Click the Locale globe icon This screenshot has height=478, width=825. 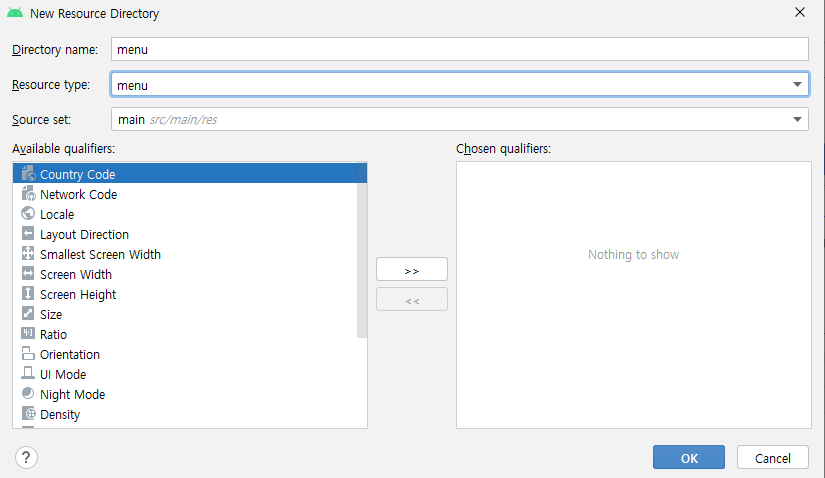pyautogui.click(x=28, y=213)
